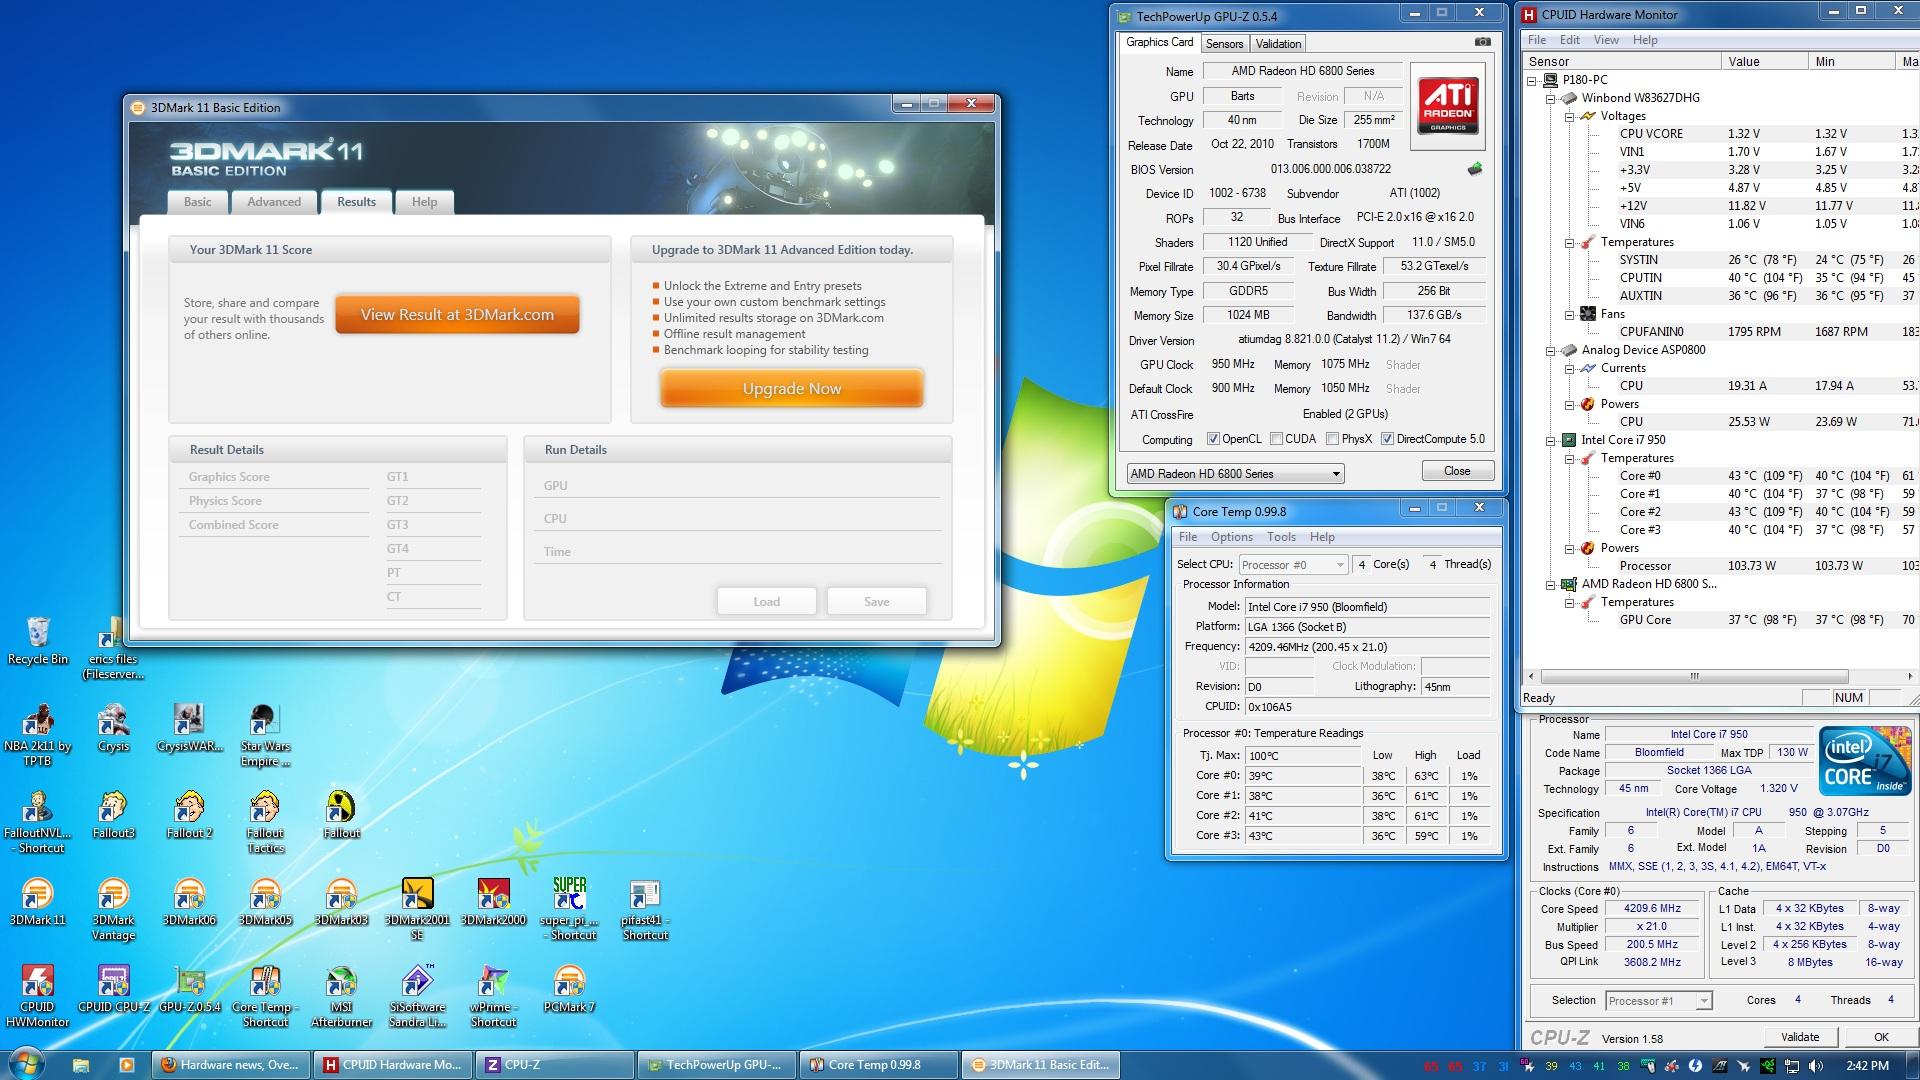Image resolution: width=1920 pixels, height=1080 pixels.
Task: Click the Value column header
Action: (1766, 62)
